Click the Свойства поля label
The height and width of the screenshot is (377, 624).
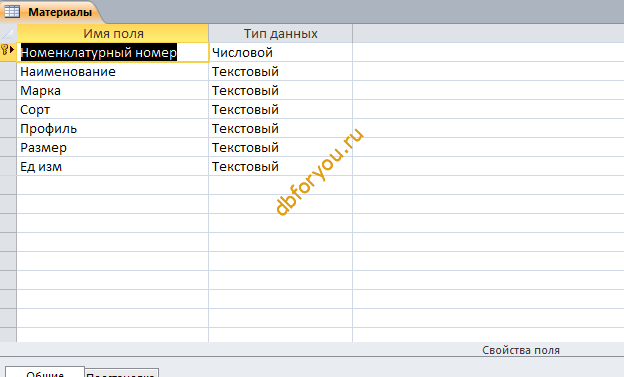tap(521, 350)
